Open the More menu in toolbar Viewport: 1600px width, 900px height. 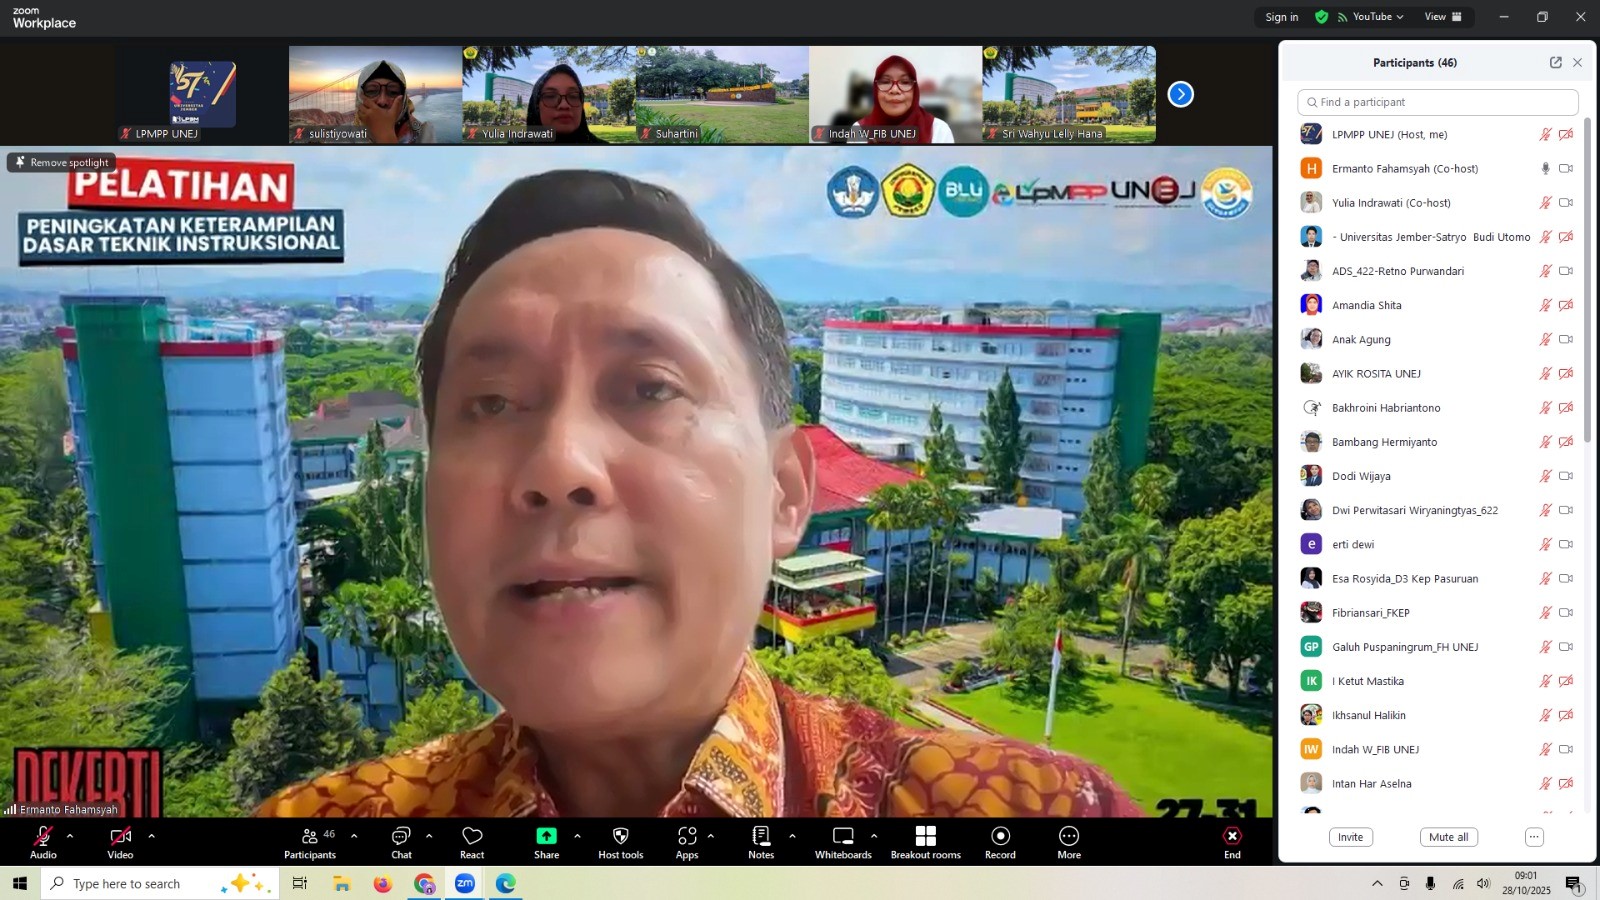tap(1069, 841)
